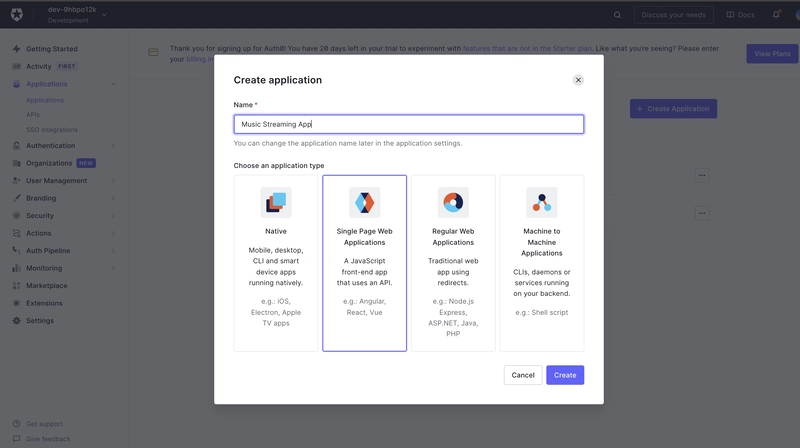Click the Native application type icon

276,202
